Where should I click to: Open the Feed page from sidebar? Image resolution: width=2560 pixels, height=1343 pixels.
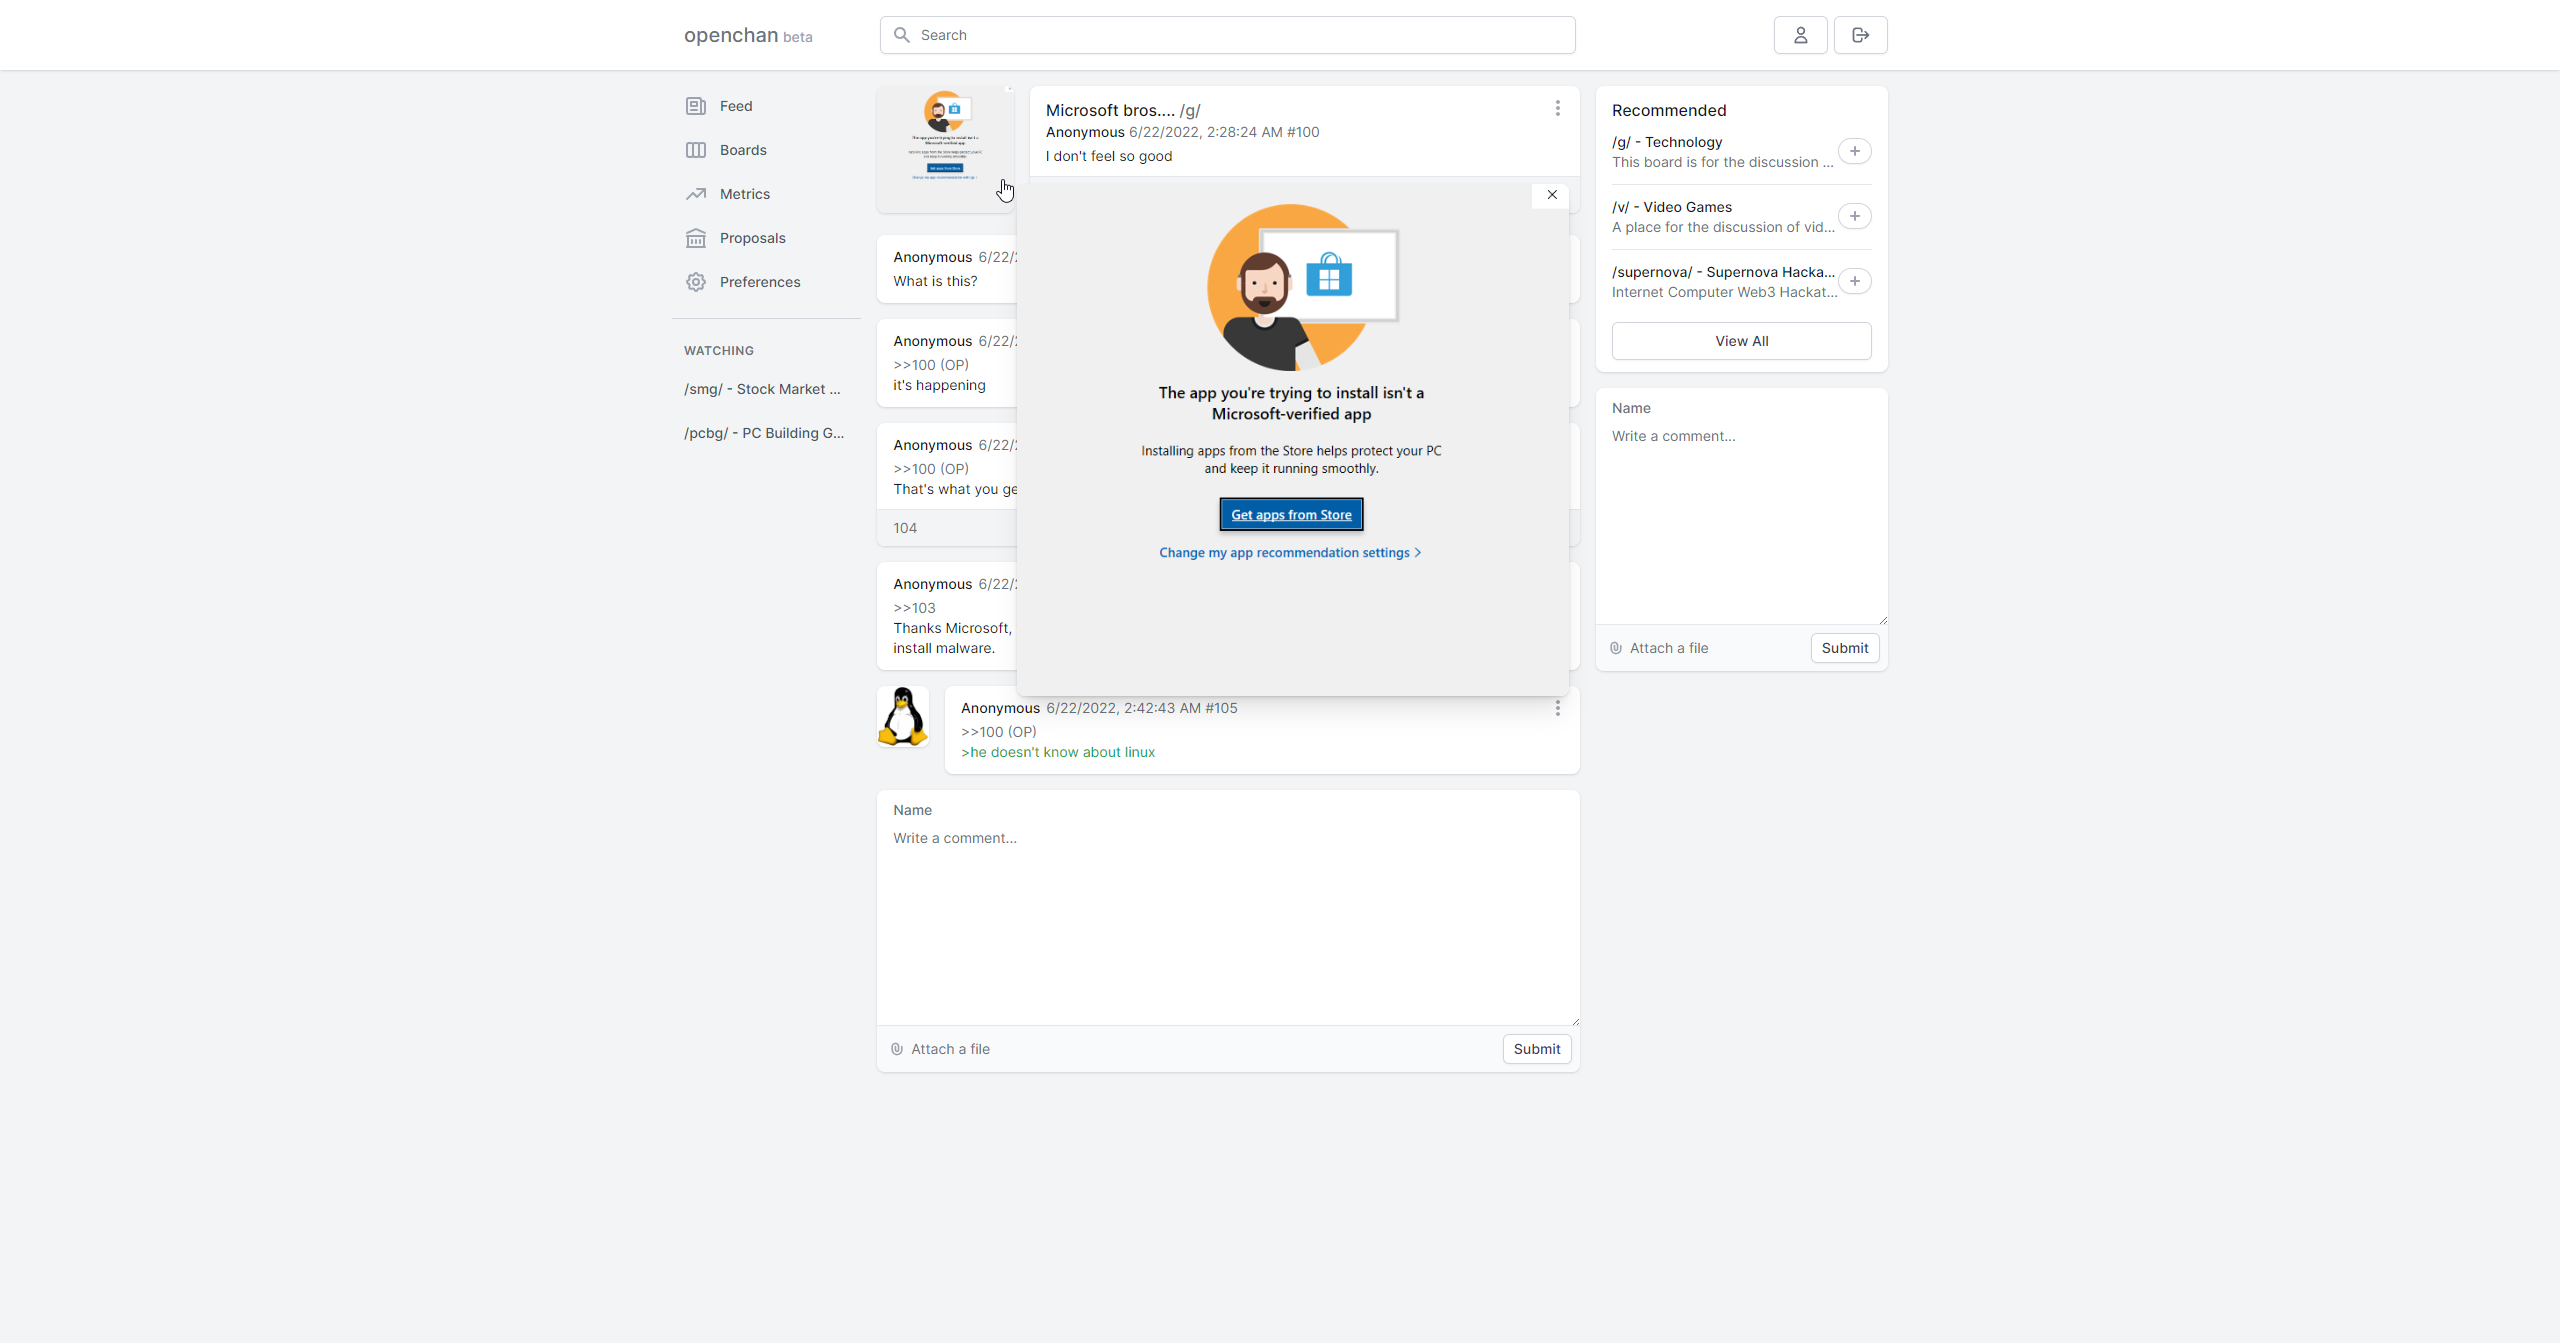point(735,106)
